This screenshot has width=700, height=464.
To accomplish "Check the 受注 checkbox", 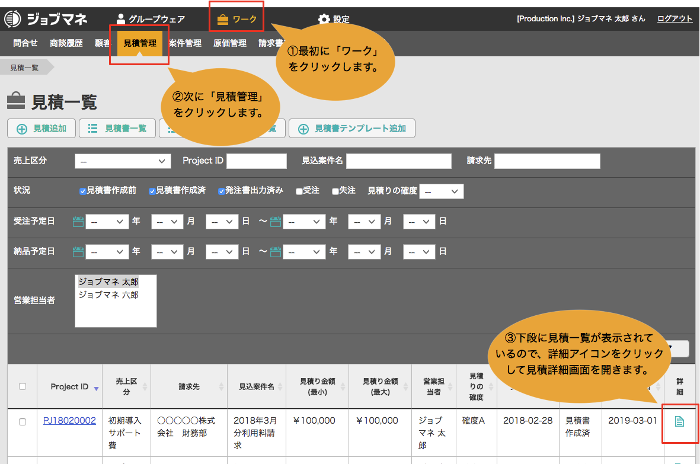I will pyautogui.click(x=299, y=192).
